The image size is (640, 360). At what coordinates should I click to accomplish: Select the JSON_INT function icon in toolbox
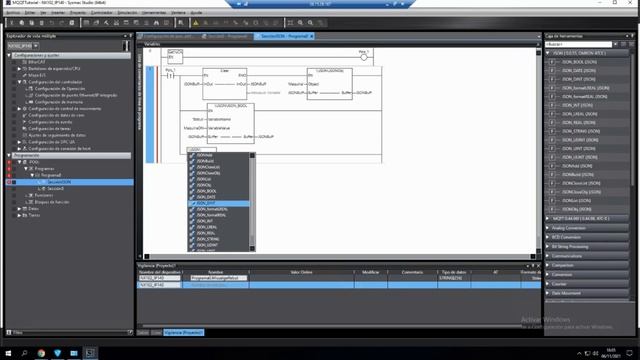click(552, 105)
